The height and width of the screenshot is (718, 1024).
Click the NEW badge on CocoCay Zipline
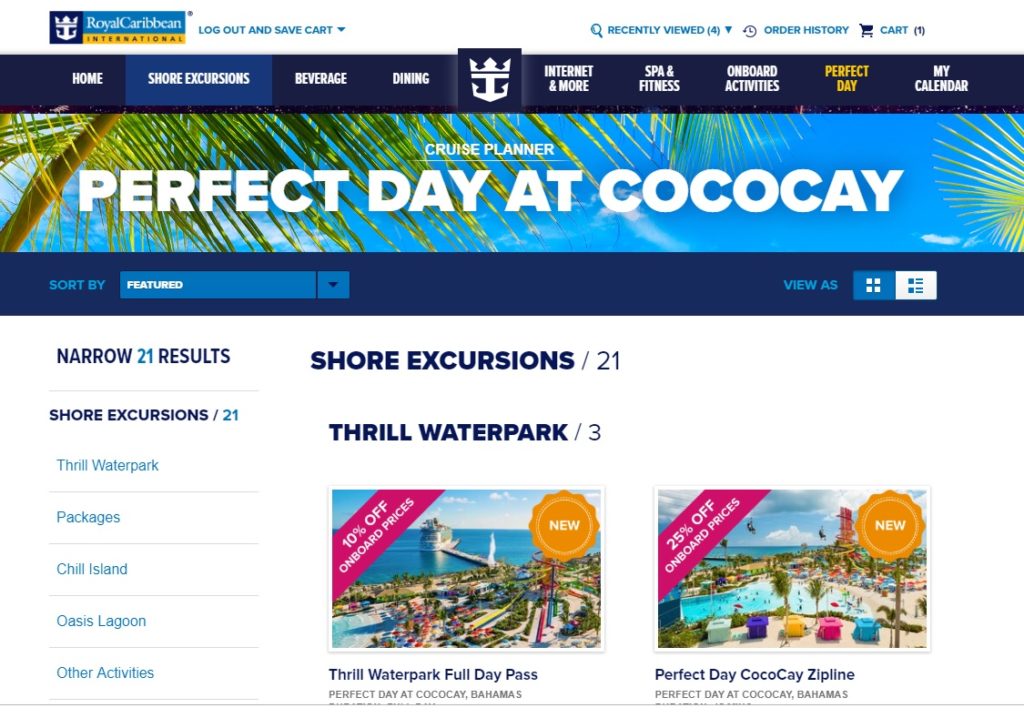tap(890, 525)
